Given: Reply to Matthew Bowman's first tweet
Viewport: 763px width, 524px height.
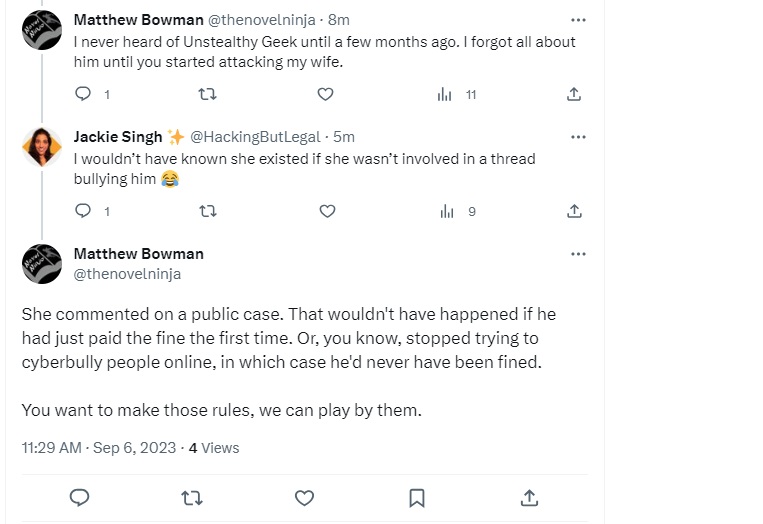Looking at the screenshot, I should tap(84, 94).
